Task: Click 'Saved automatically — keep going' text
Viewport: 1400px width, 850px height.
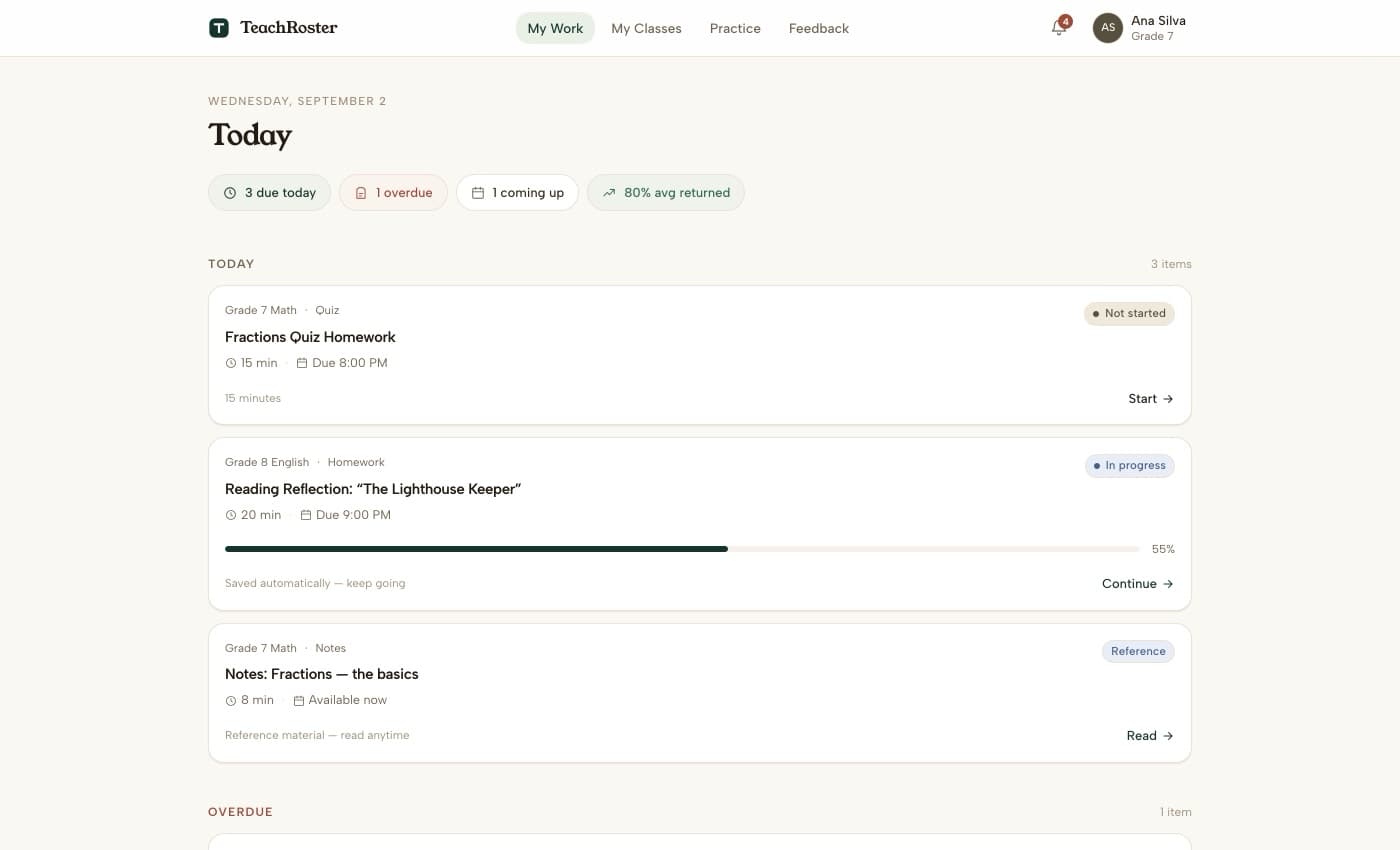Action: pyautogui.click(x=315, y=584)
